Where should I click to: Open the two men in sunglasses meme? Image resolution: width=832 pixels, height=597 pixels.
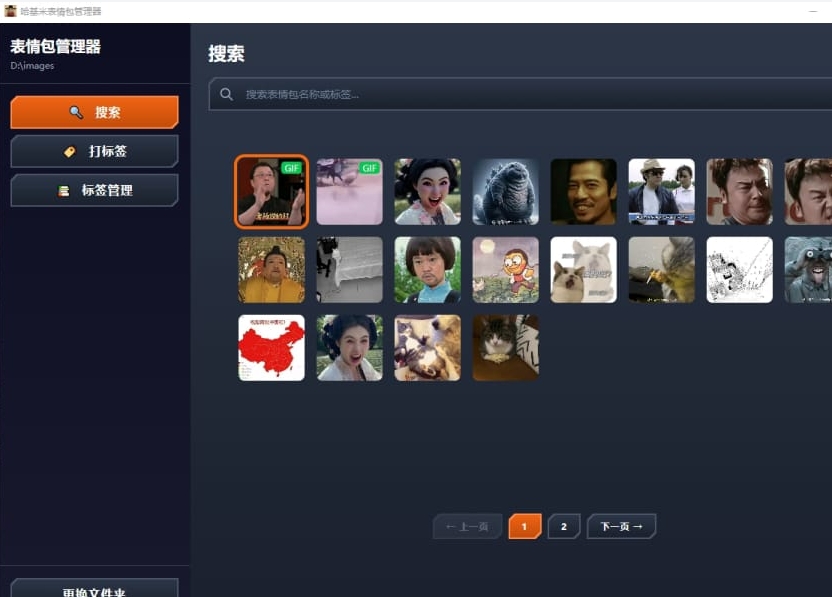pyautogui.click(x=661, y=191)
